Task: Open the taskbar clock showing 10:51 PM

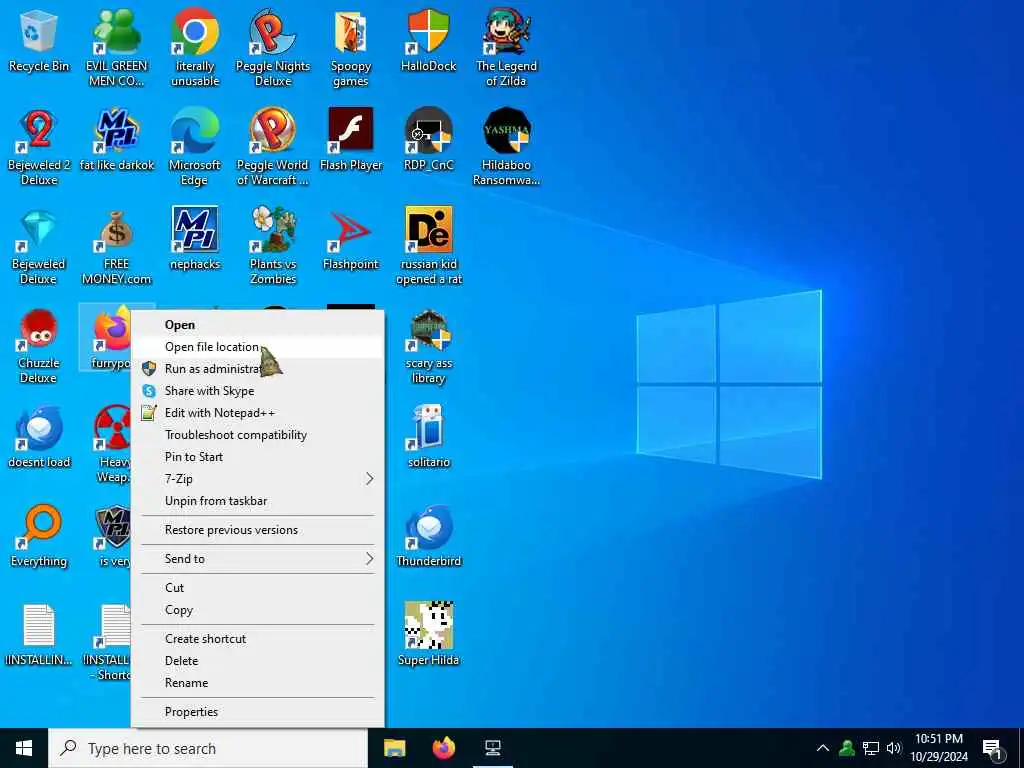Action: [939, 748]
